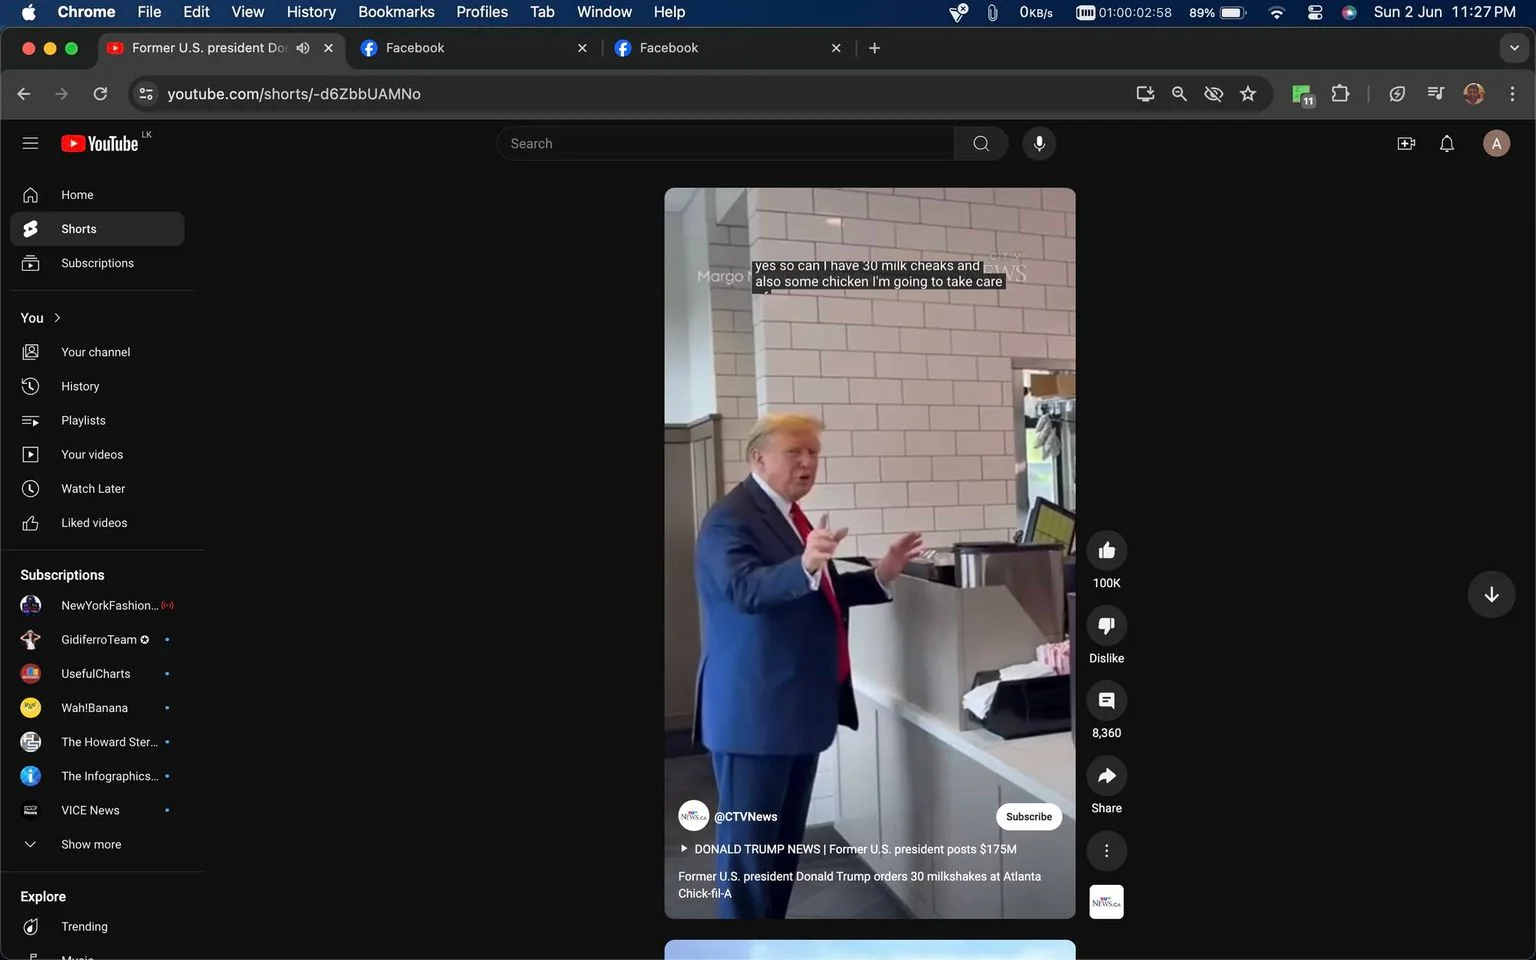Go to next short with down arrow

coord(1491,594)
